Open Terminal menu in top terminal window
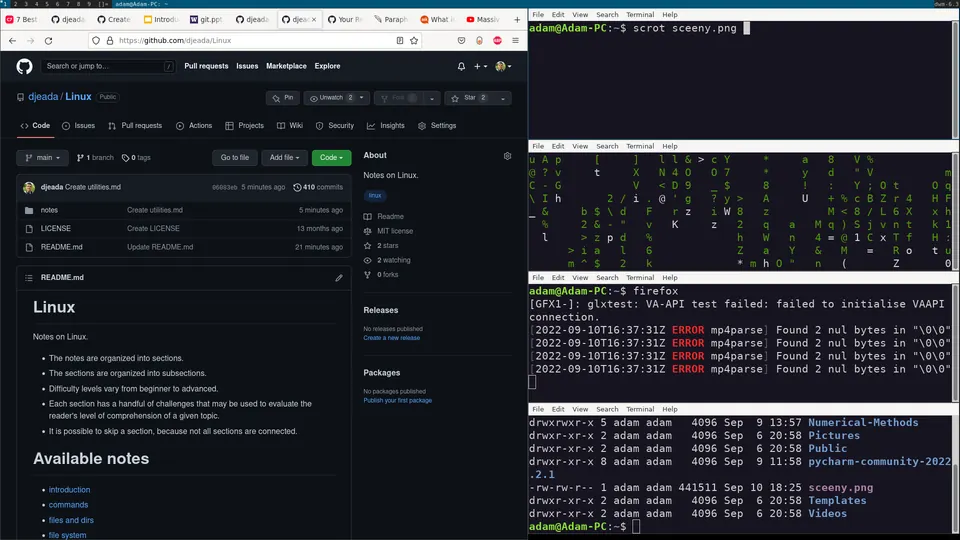Image resolution: width=960 pixels, height=540 pixels. (x=640, y=15)
